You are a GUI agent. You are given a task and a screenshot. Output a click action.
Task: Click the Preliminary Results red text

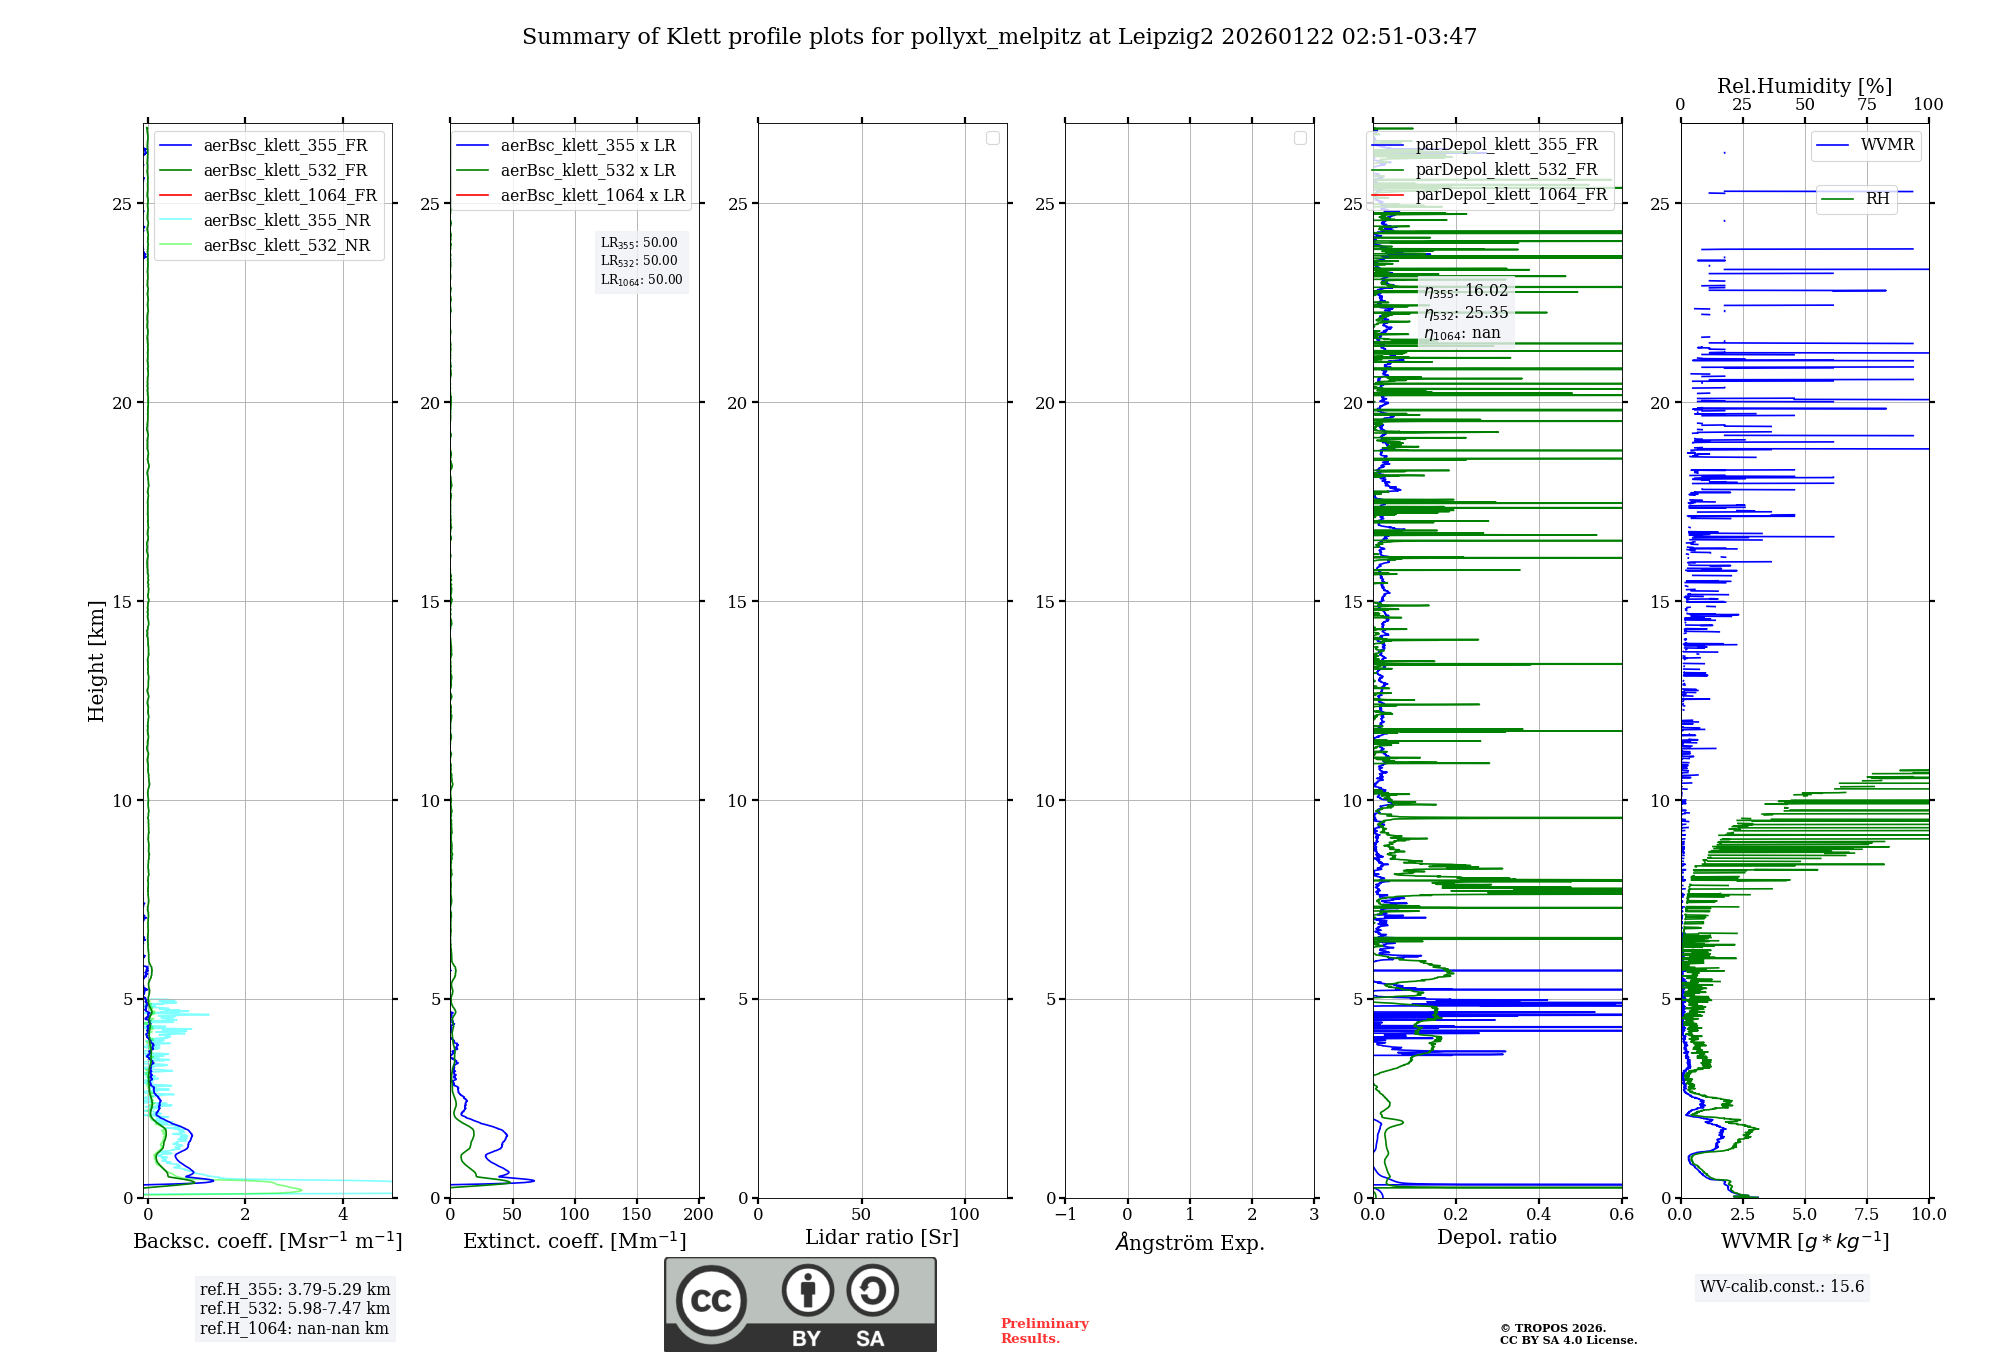(1044, 1330)
